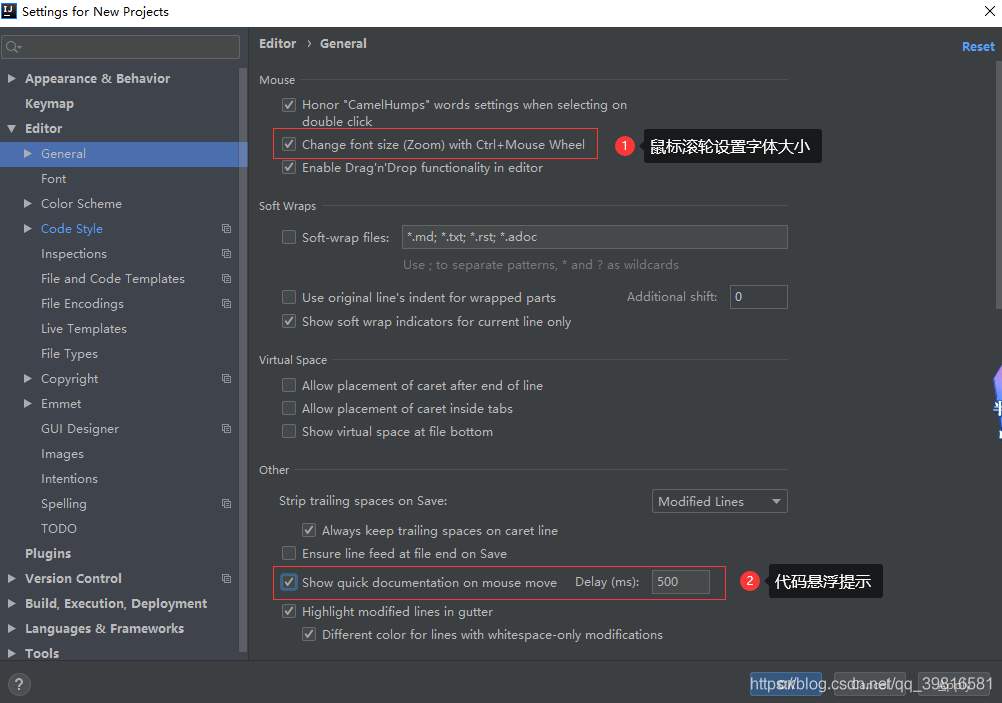Viewport: 1002px width, 703px height.
Task: Click project-level icon beside Copyright
Action: coord(226,378)
